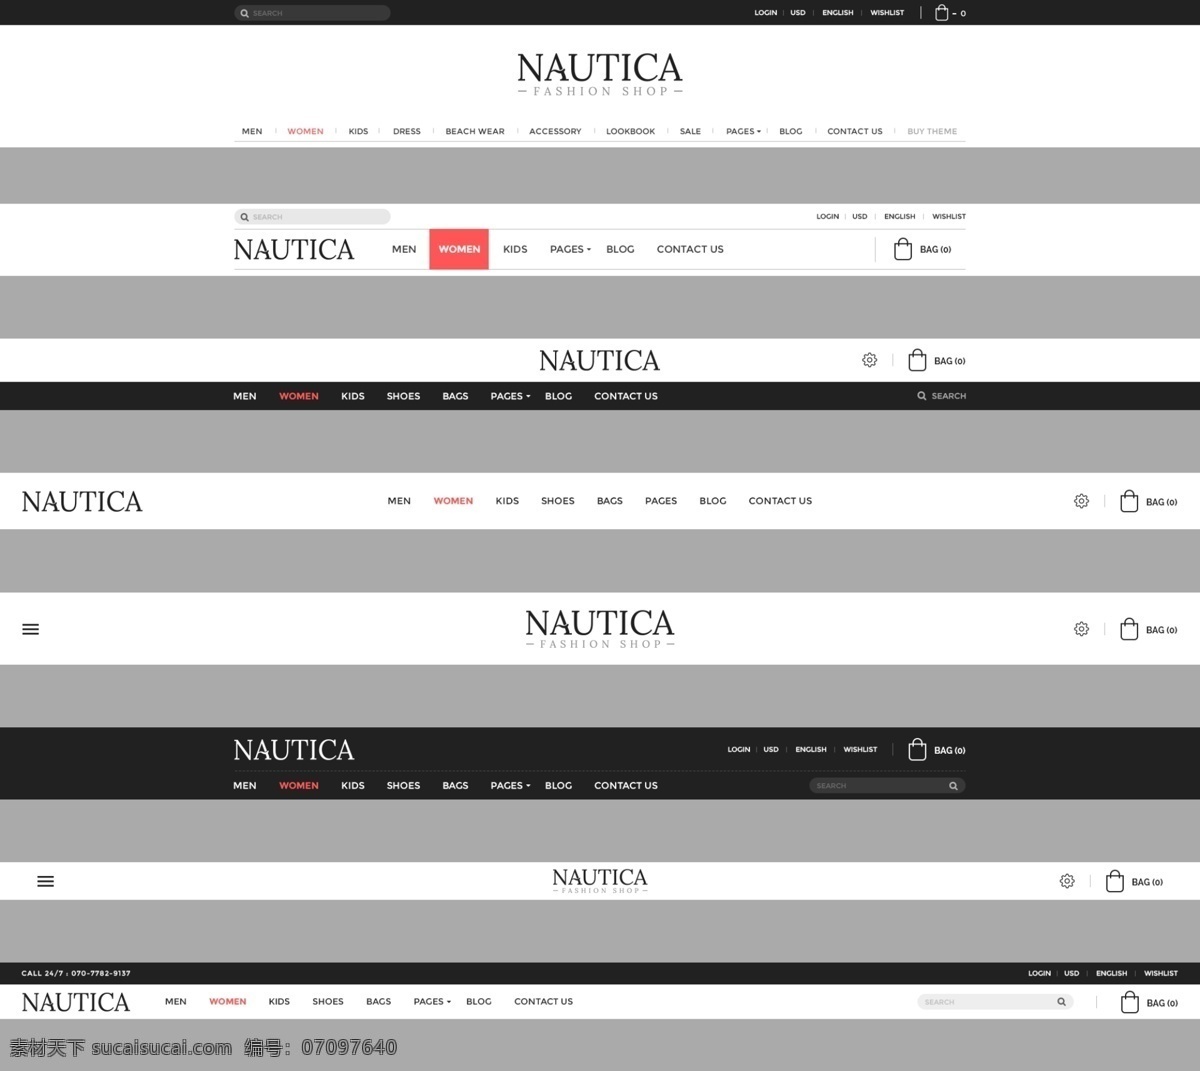Open the bag icon in the tall header with the large FASHION SHOP logo
1200x1071 pixels.
[x=1129, y=629]
